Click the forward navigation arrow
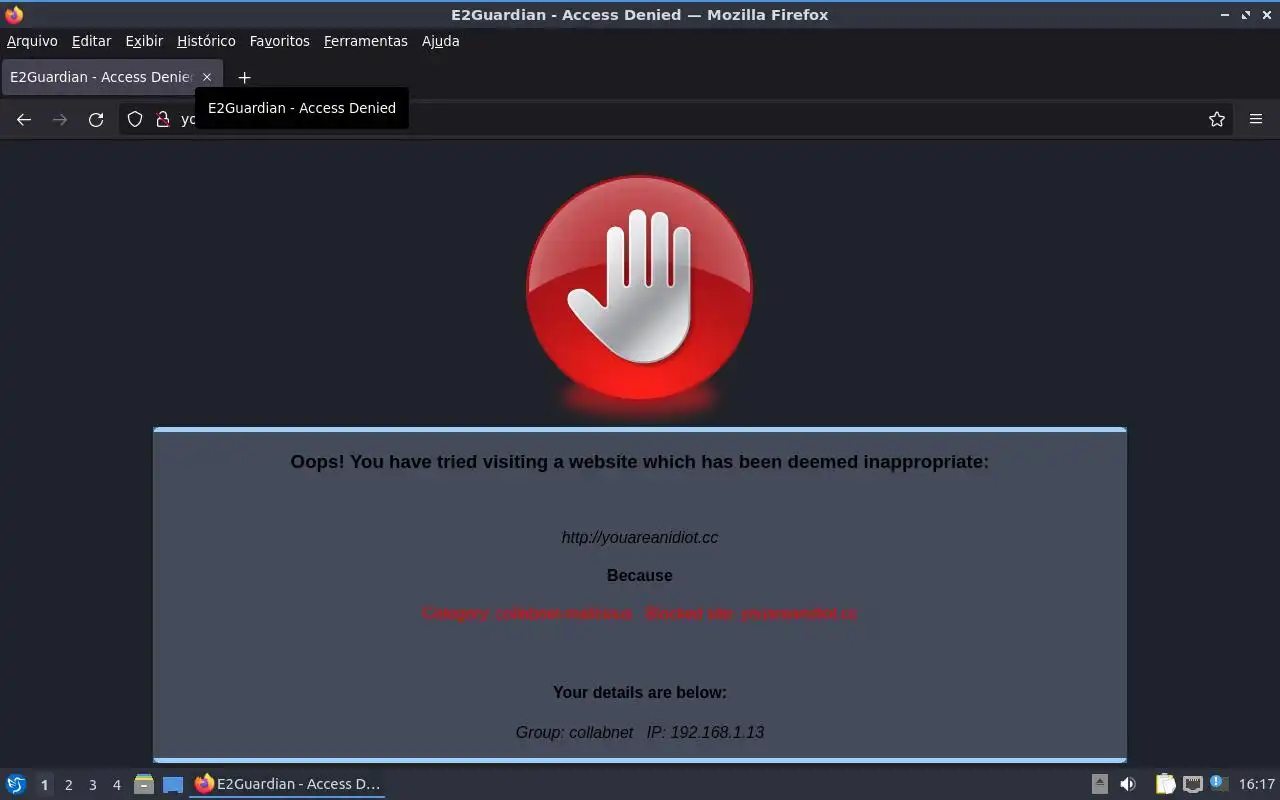This screenshot has width=1280, height=800. click(60, 119)
